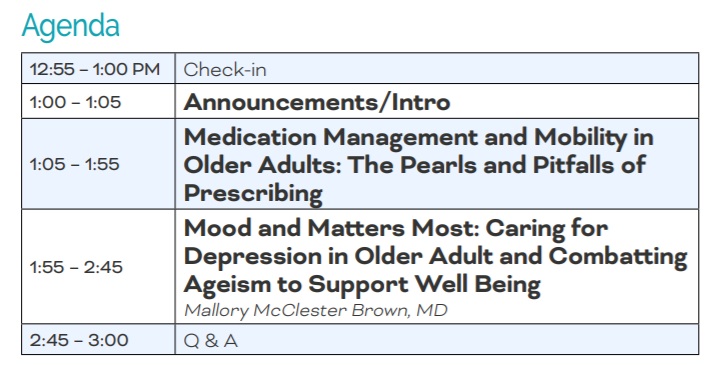Screen dimensions: 717x366
Task: Click the Check-in row text
Action: click(225, 70)
